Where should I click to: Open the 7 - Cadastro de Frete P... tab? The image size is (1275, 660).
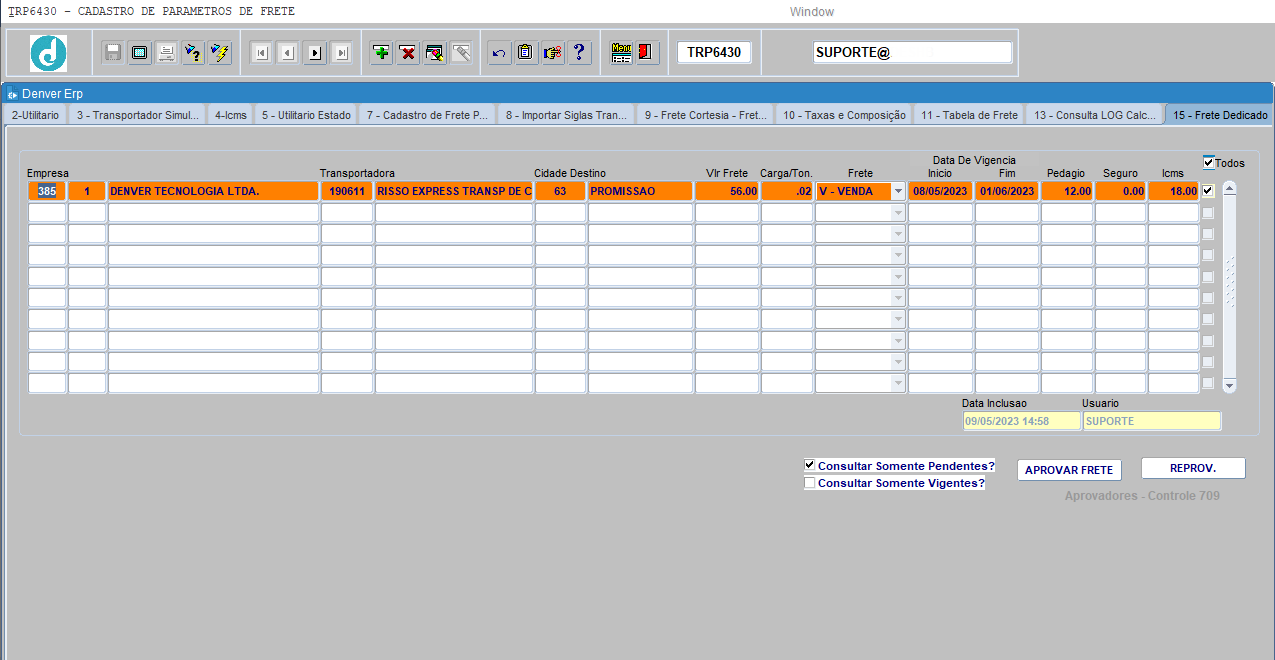coord(427,115)
